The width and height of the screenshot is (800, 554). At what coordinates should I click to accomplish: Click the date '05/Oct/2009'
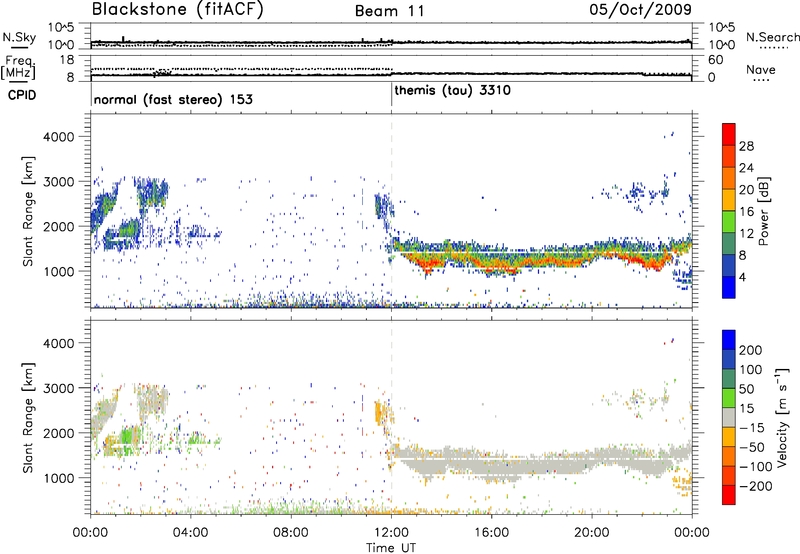coord(640,9)
